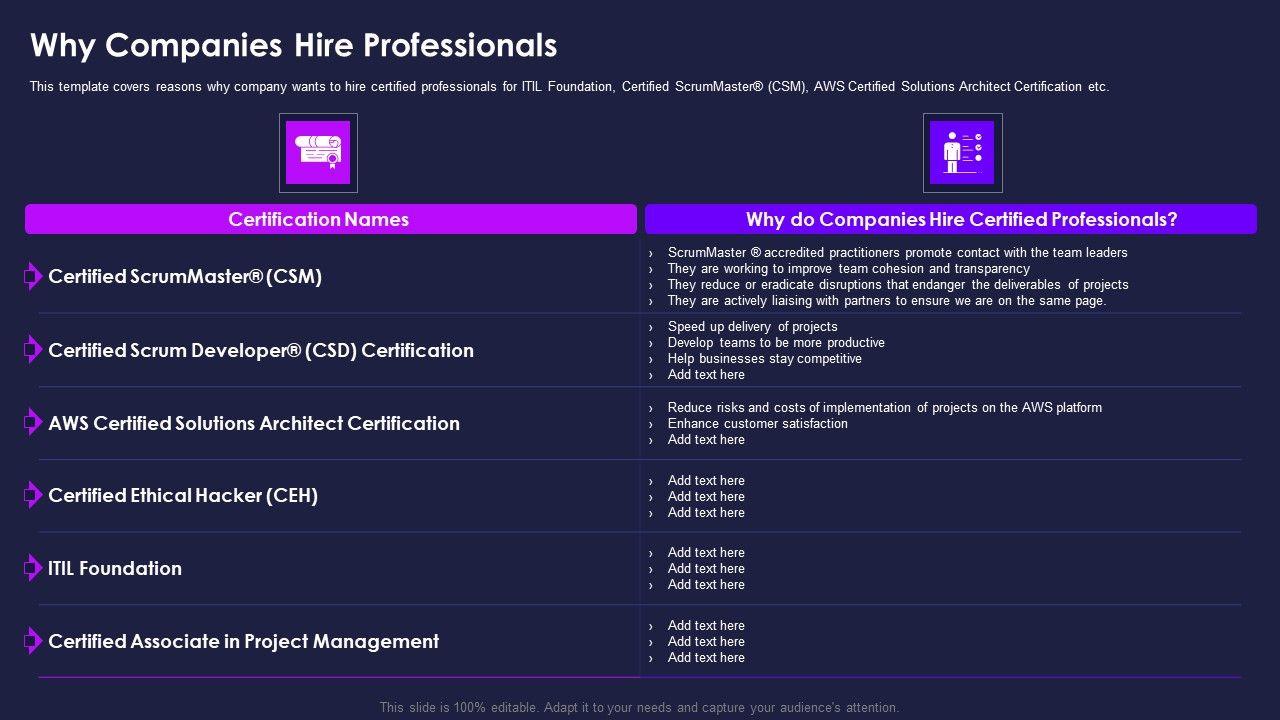Screen dimensions: 1280x720
Task: Click the bullet about reducing AWS platform risks and costs
Action: [884, 408]
